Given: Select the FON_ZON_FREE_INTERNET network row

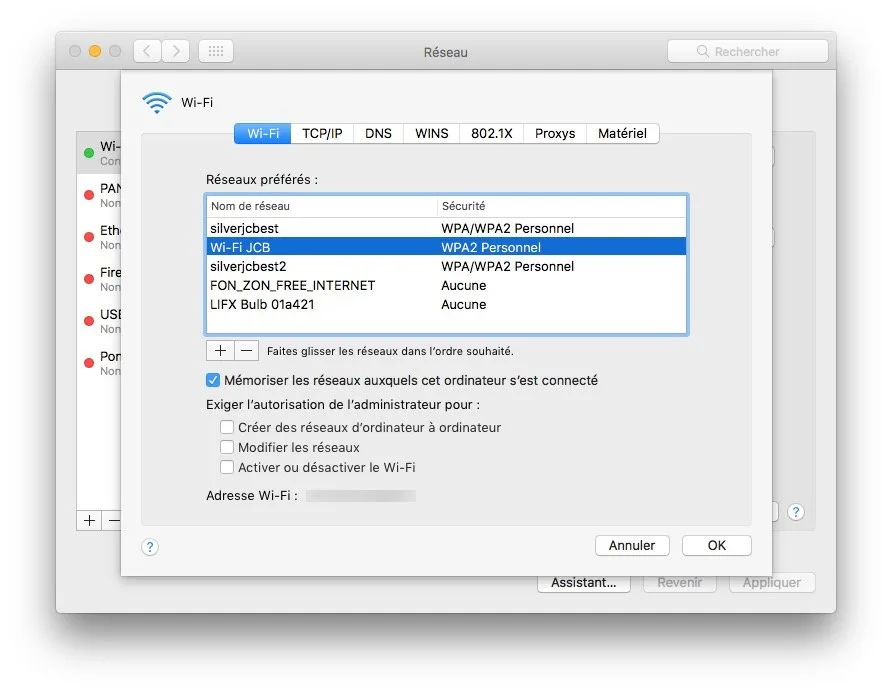Looking at the screenshot, I should 447,285.
